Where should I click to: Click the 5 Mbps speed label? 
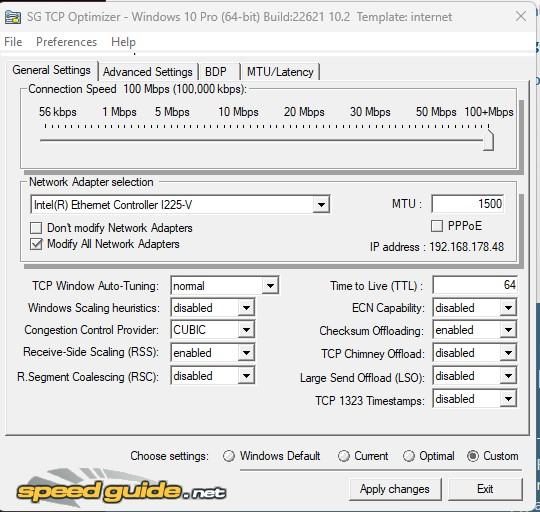pyautogui.click(x=172, y=112)
